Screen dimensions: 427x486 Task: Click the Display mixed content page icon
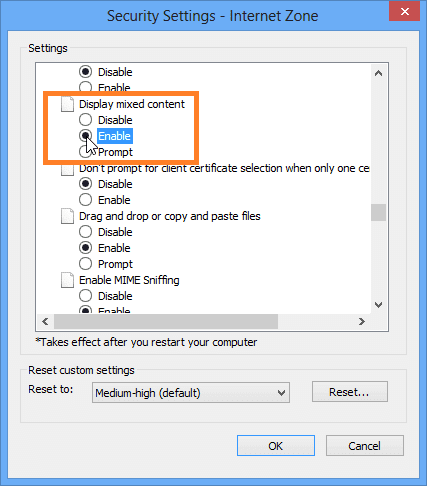pyautogui.click(x=67, y=104)
